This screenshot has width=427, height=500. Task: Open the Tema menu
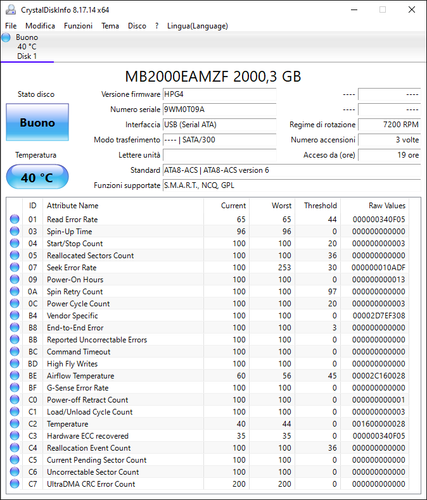(x=110, y=26)
